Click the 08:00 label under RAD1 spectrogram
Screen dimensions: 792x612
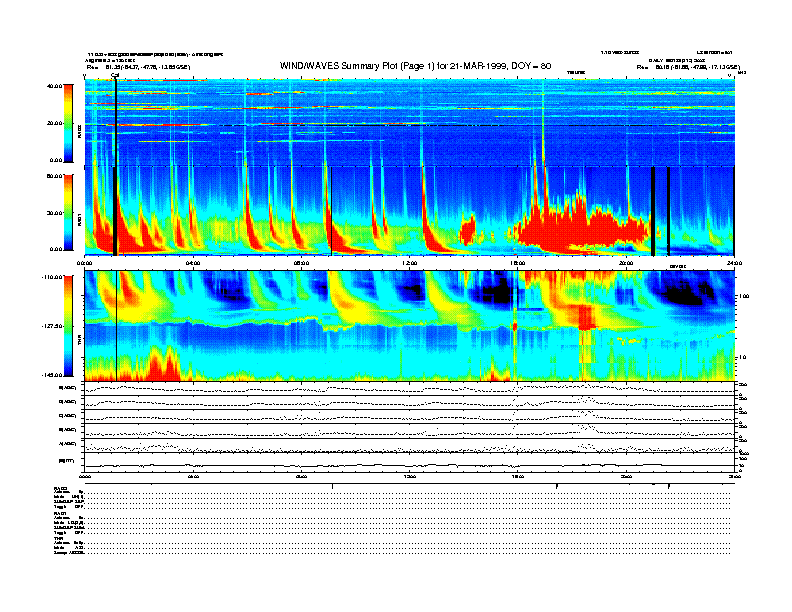tap(301, 263)
